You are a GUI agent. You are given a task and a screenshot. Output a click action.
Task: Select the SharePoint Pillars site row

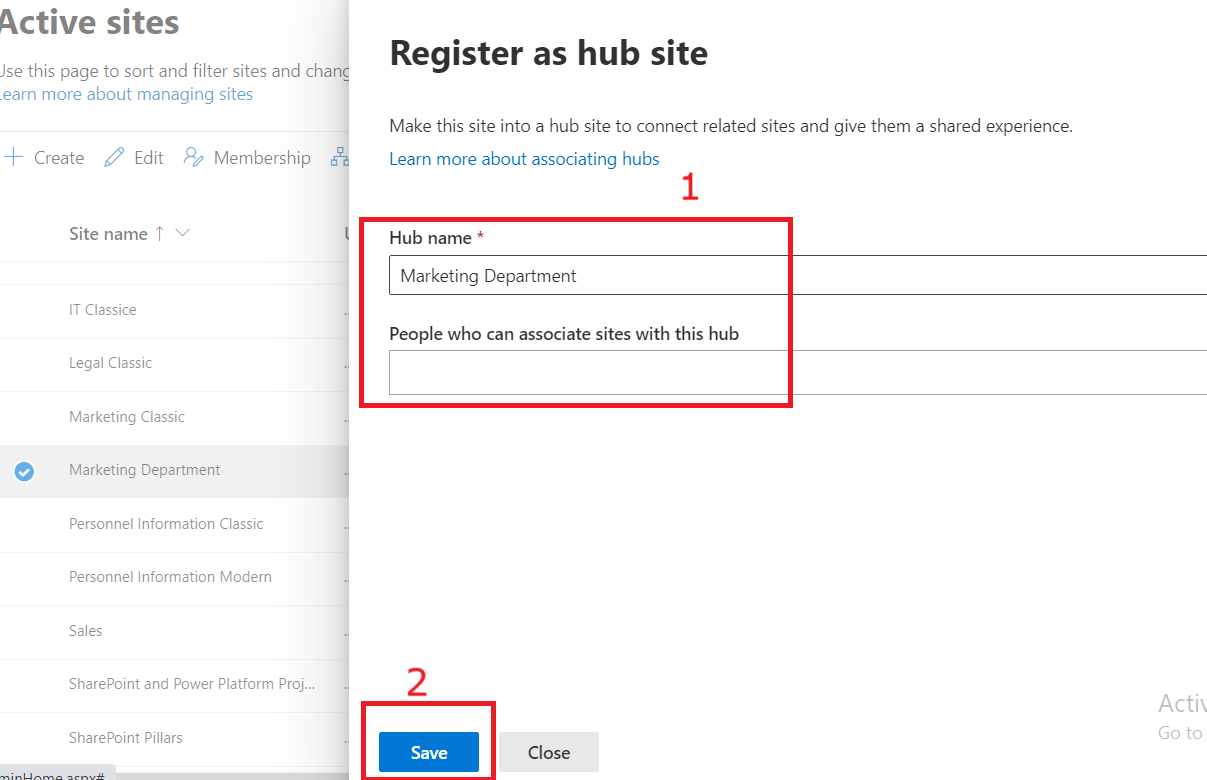[x=126, y=738]
